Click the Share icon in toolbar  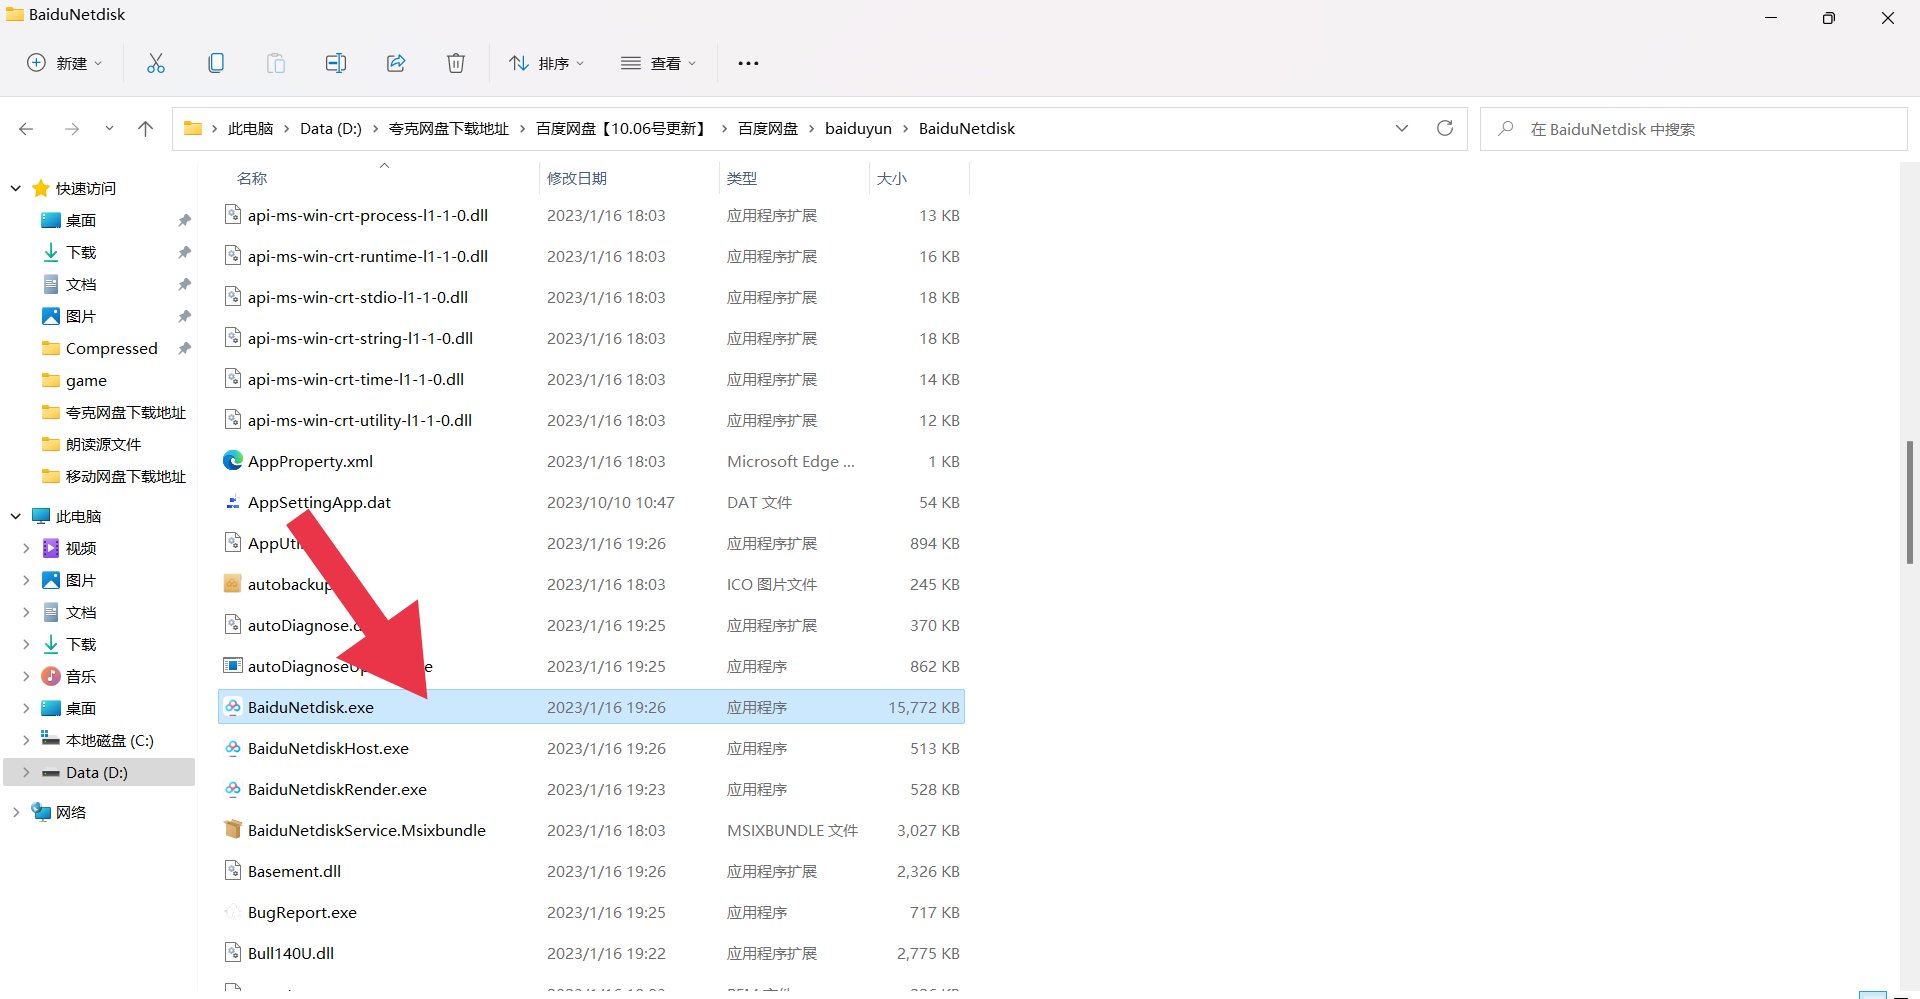point(396,63)
